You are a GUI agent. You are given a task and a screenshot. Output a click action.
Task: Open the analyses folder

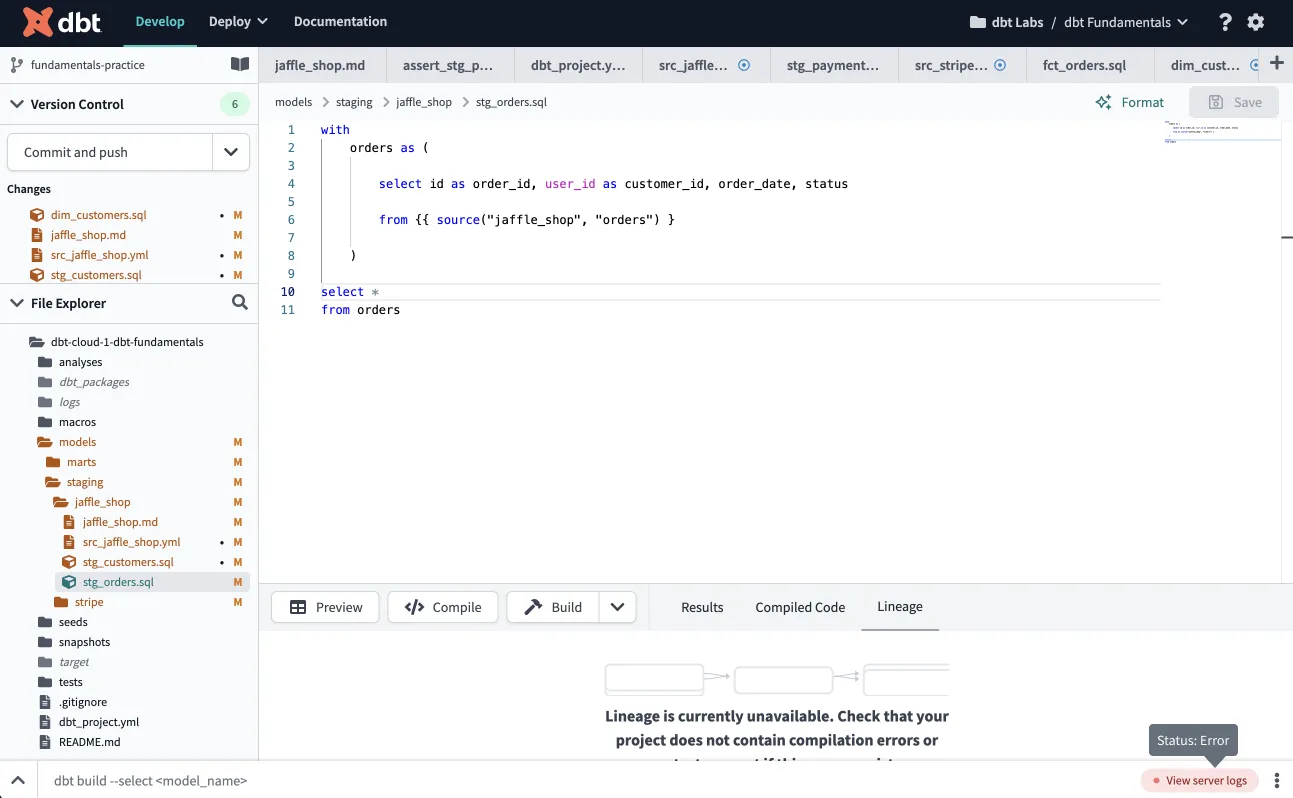80,362
